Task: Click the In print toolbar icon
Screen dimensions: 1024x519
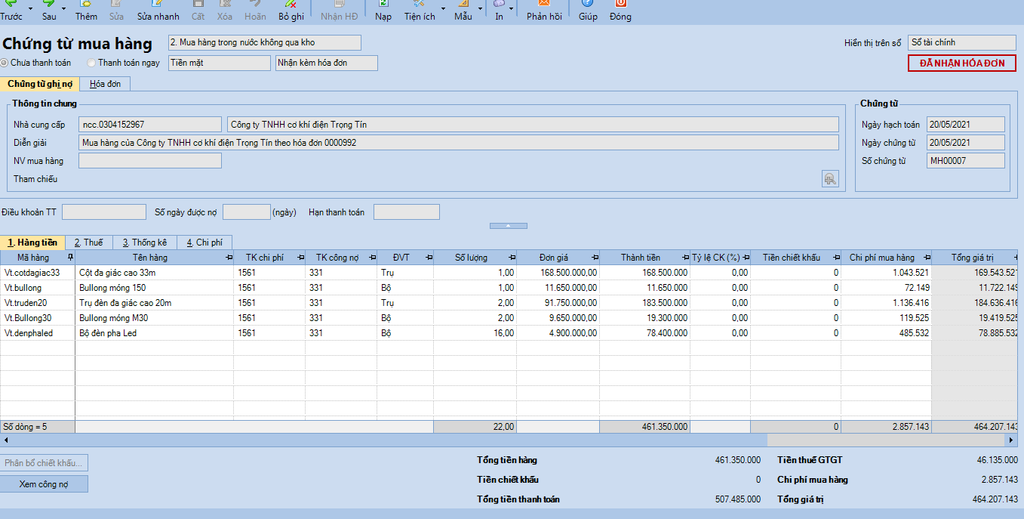Action: click(x=499, y=10)
